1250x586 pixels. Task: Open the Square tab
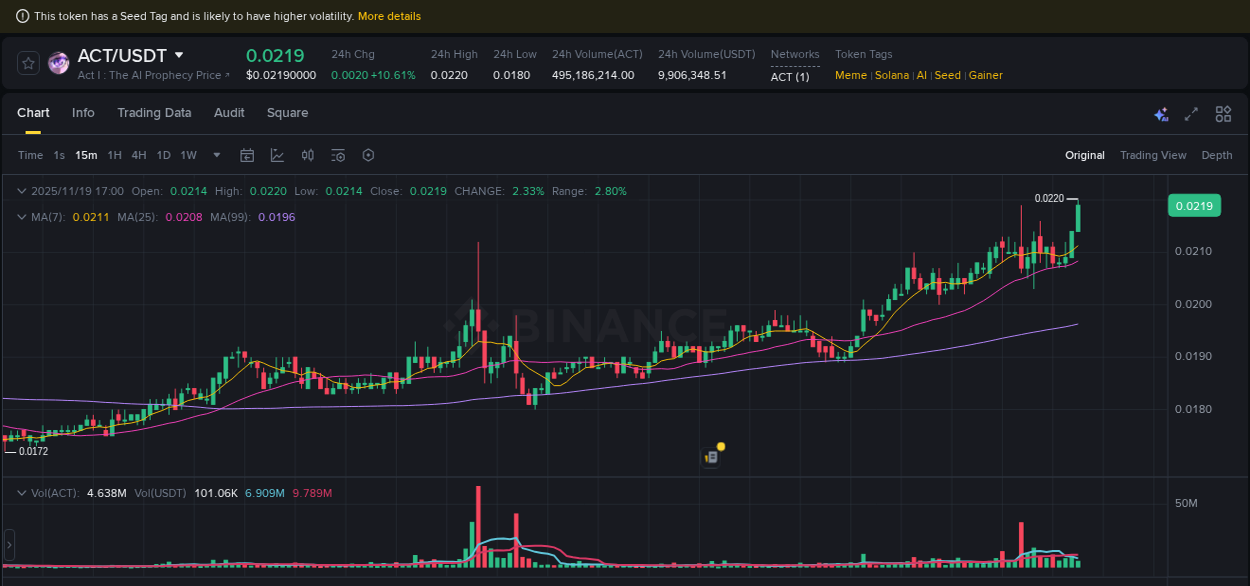287,113
